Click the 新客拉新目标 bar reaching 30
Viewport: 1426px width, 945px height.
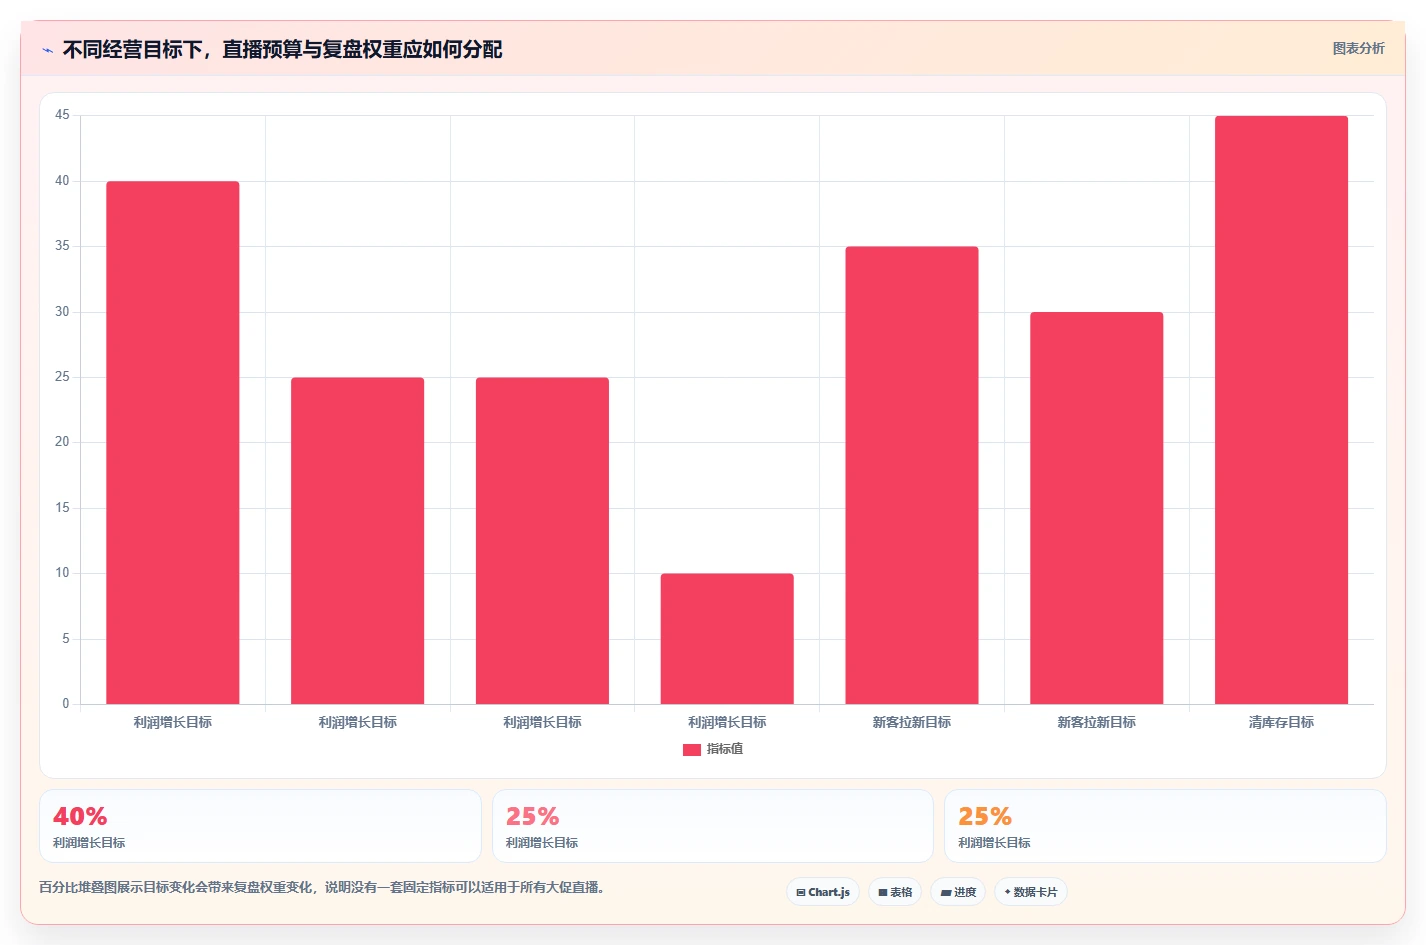tap(1097, 508)
